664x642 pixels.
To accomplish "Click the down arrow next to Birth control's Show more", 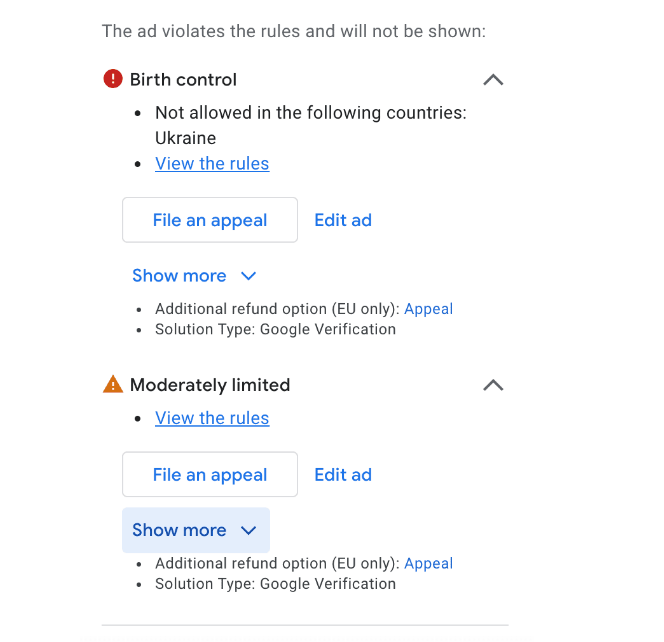I will [x=248, y=276].
